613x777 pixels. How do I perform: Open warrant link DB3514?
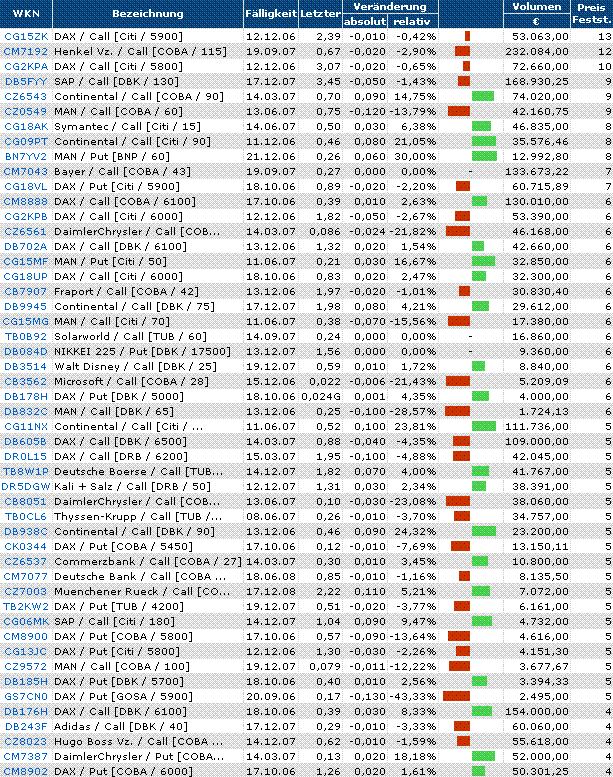point(26,367)
